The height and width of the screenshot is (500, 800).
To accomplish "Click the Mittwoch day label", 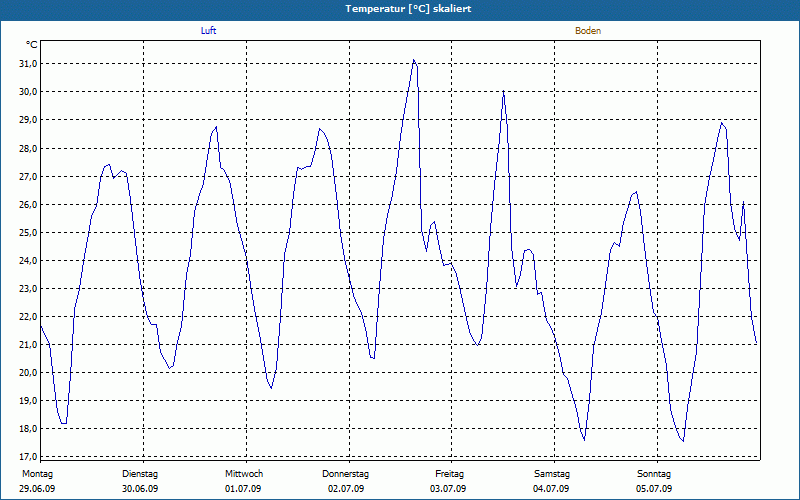I will pos(244,474).
